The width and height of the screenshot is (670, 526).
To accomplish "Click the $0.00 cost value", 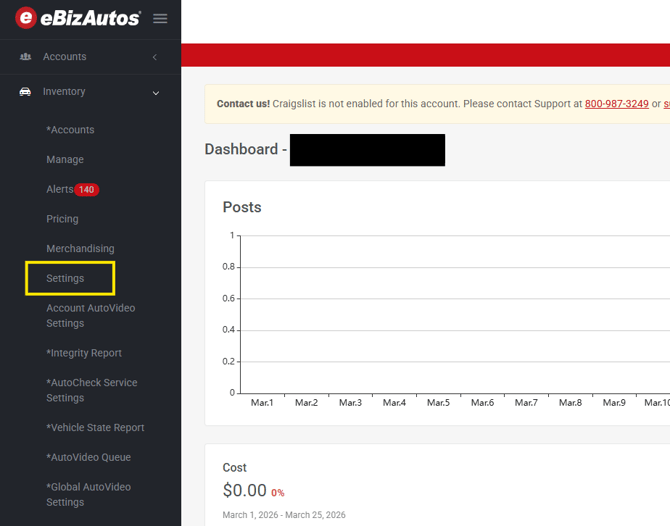I will pyautogui.click(x=245, y=490).
